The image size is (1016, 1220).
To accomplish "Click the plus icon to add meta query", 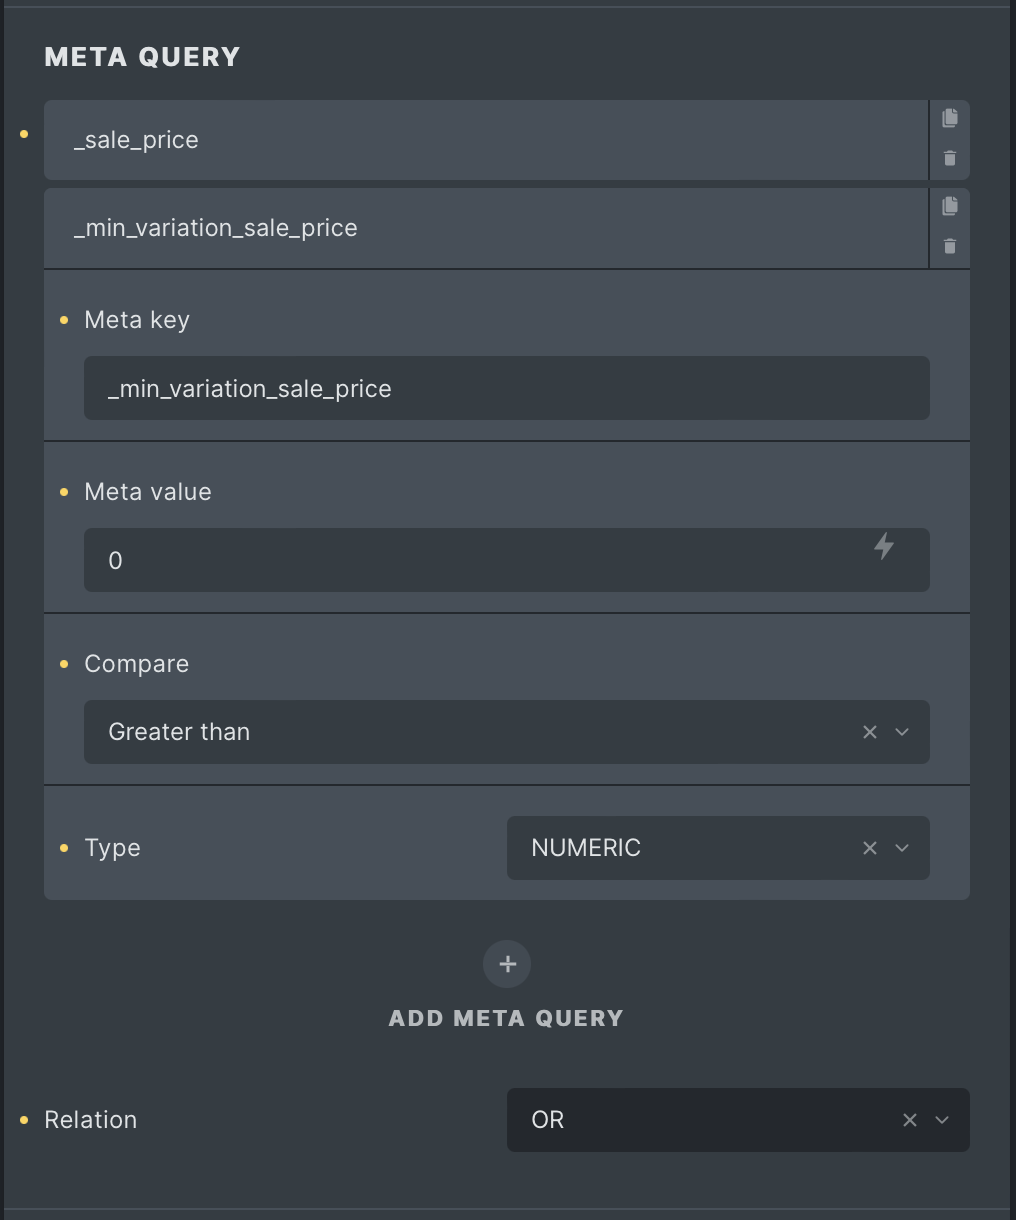I will click(507, 964).
